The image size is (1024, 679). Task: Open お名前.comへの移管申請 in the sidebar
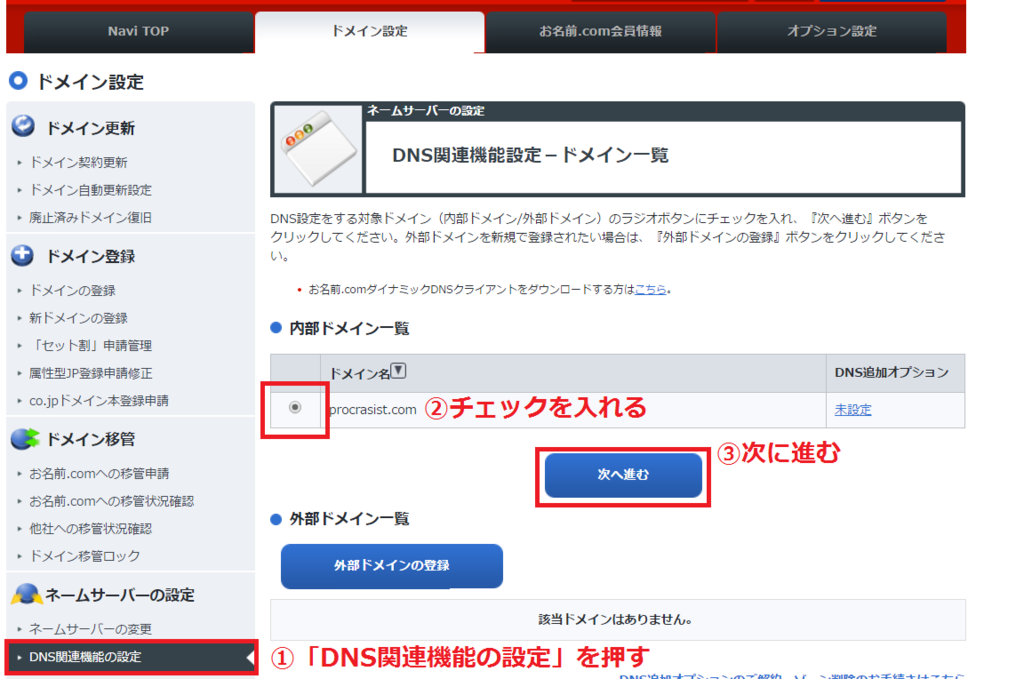[x=99, y=473]
